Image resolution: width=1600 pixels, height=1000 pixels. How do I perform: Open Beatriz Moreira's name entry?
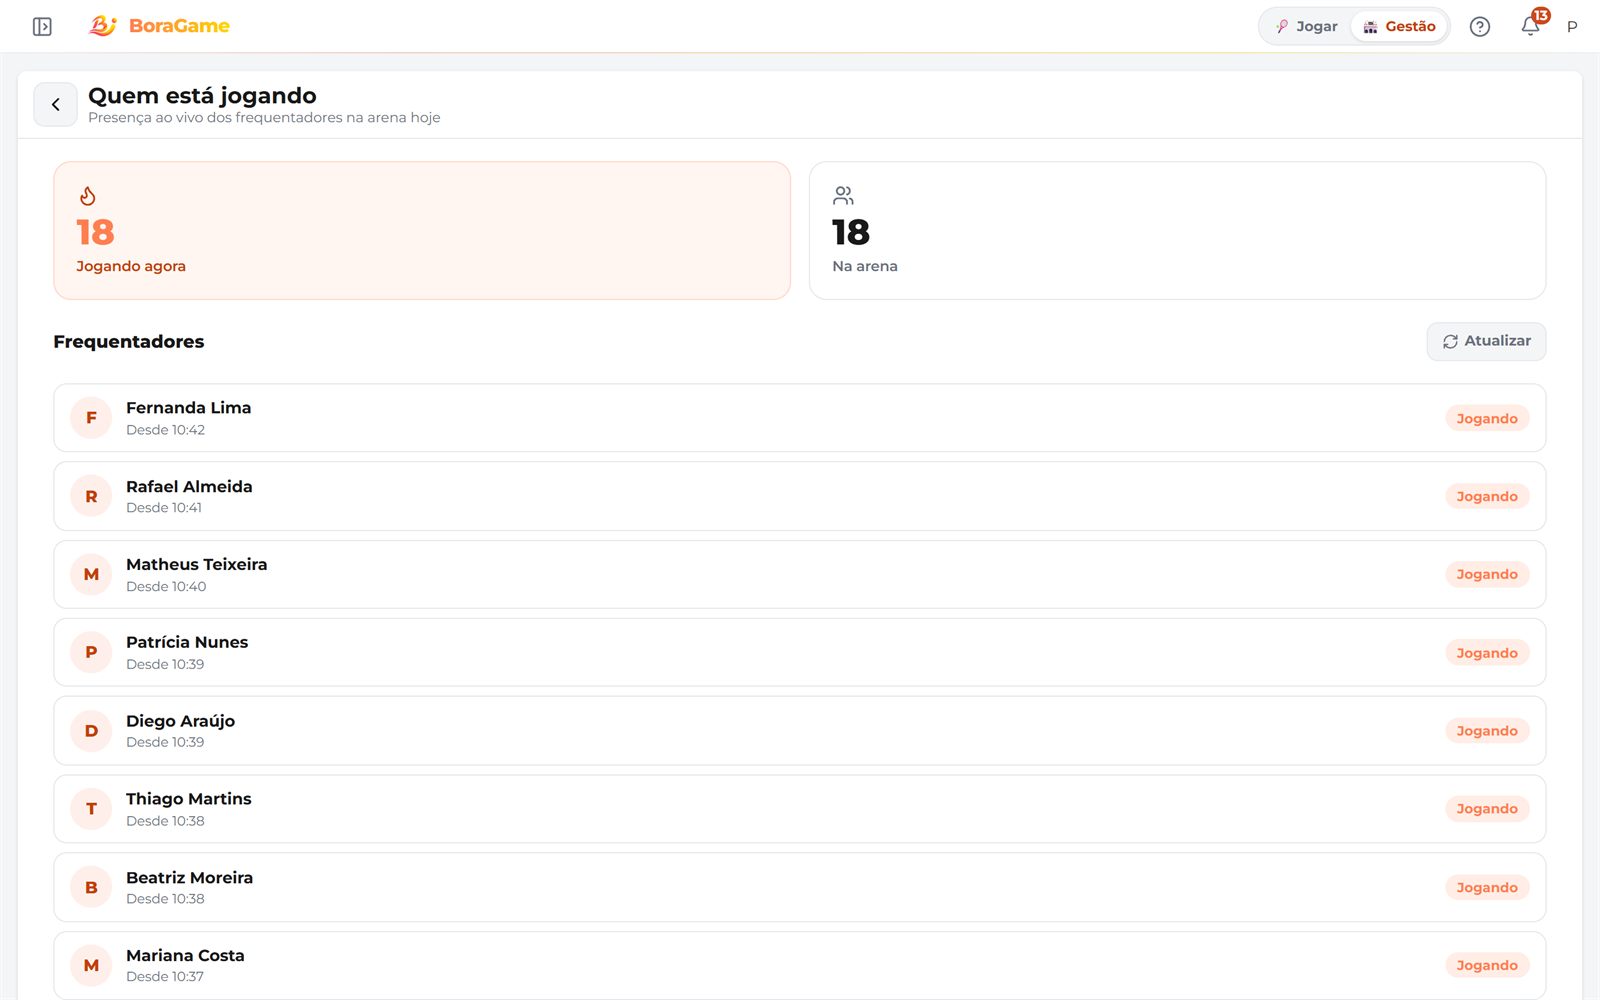tap(190, 878)
